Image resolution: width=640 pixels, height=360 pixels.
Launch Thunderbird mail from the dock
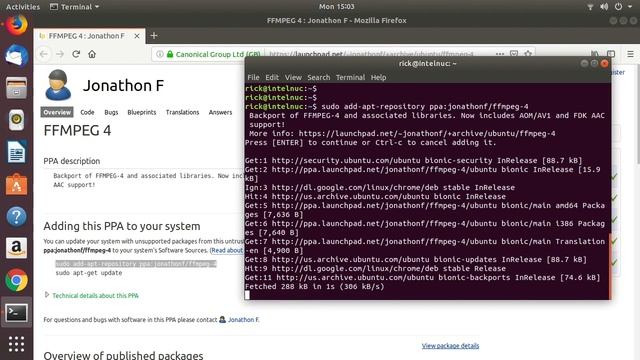coord(16,56)
